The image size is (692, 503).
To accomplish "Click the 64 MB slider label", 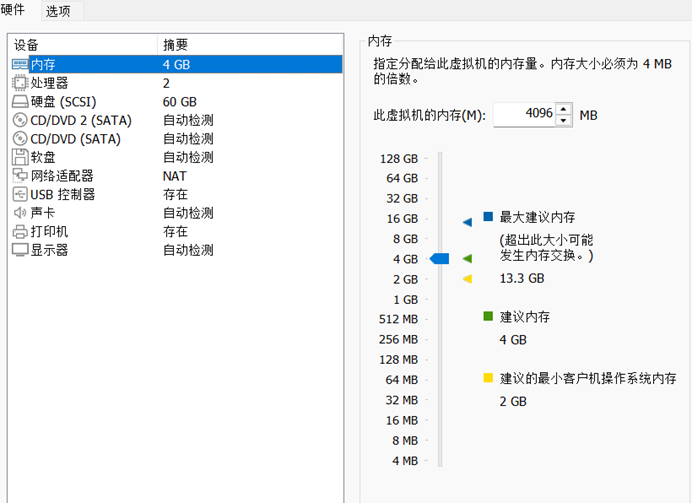I will click(401, 379).
